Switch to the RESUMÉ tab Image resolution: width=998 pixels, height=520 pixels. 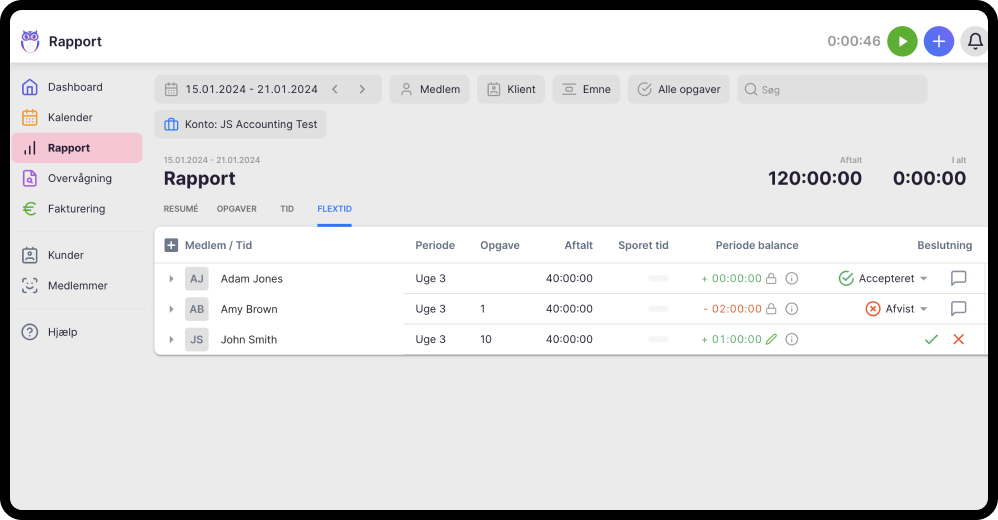[181, 209]
